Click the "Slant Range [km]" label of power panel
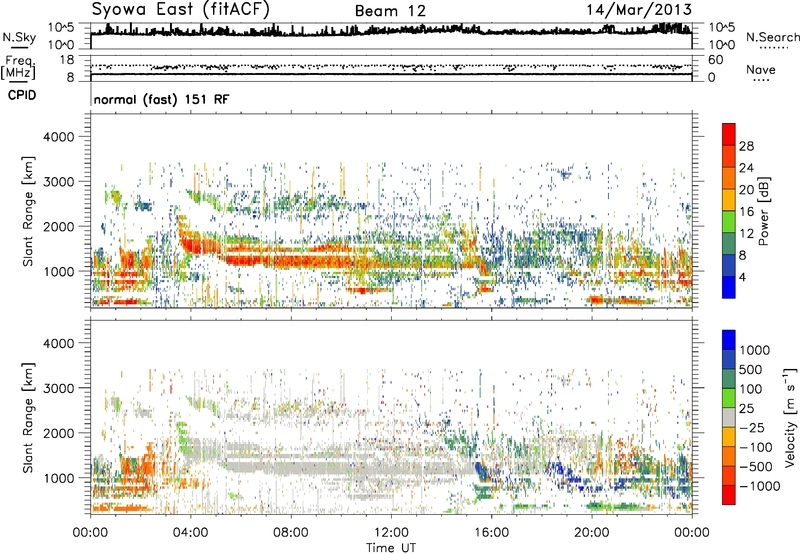Image resolution: width=800 pixels, height=554 pixels. 28,211
